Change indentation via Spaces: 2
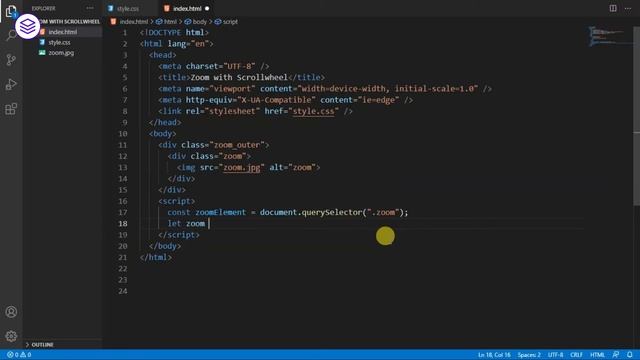This screenshot has width=640, height=360. point(529,355)
